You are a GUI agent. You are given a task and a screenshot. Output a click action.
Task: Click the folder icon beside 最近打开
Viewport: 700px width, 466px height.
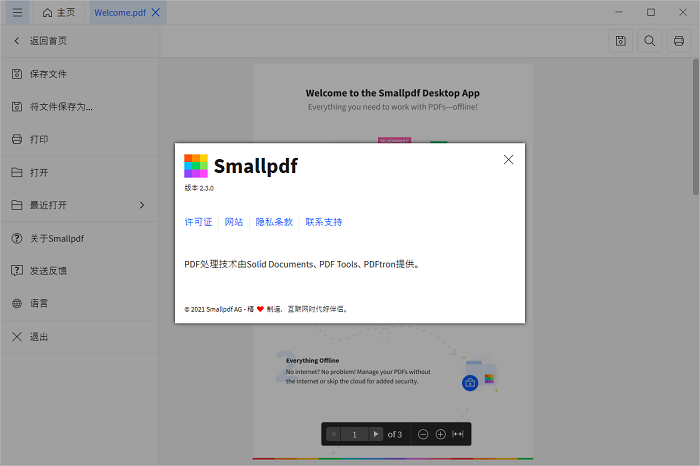point(17,205)
